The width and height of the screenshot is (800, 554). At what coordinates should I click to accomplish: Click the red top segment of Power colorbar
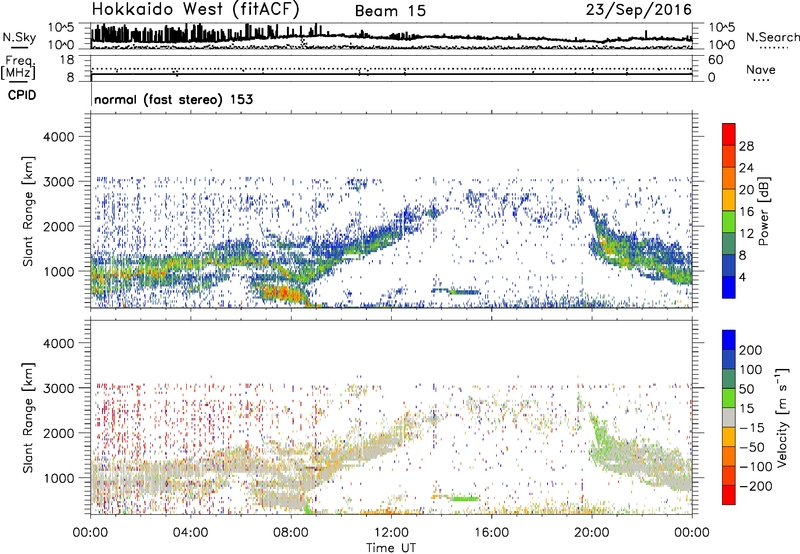729,134
